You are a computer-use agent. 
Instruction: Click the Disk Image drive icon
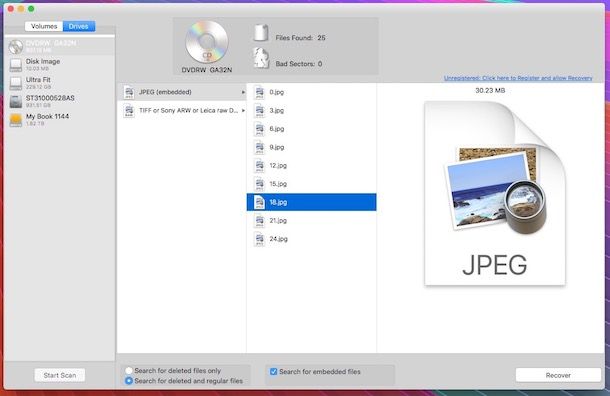click(16, 65)
